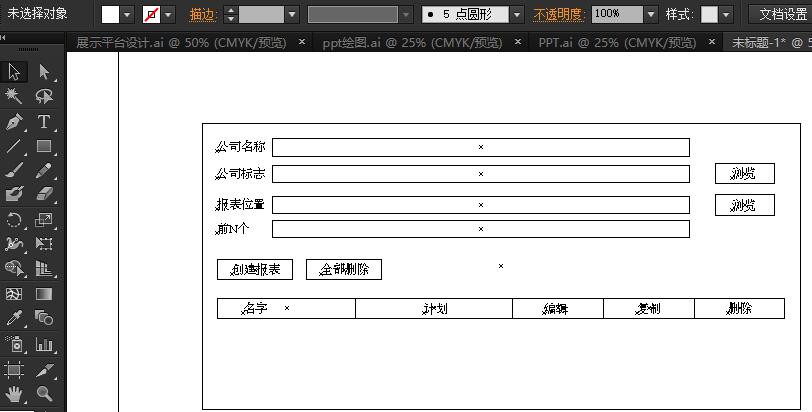Open the fill color dropdown arrow

click(127, 14)
